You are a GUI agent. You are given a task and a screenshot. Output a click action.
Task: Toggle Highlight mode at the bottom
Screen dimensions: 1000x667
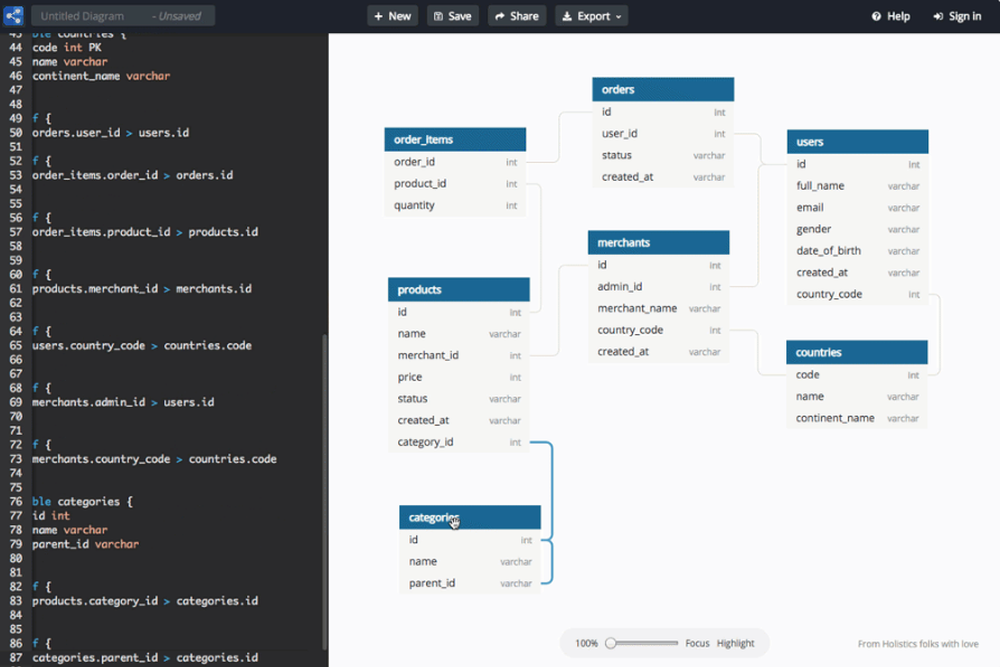[735, 643]
